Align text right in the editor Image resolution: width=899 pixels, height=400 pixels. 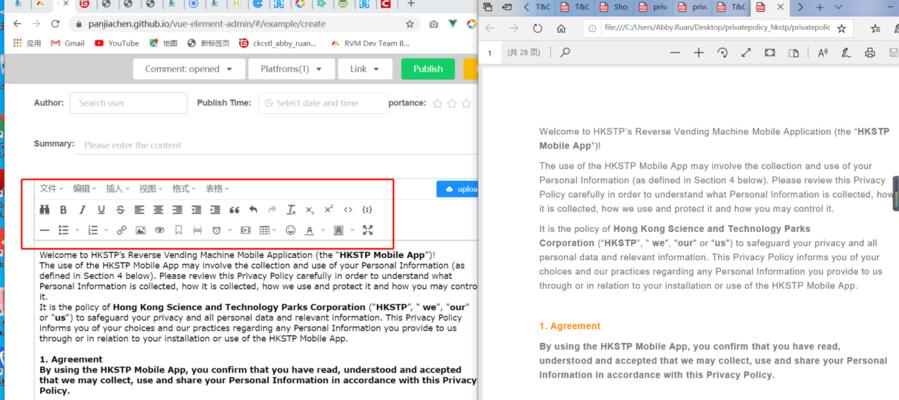pyautogui.click(x=177, y=210)
